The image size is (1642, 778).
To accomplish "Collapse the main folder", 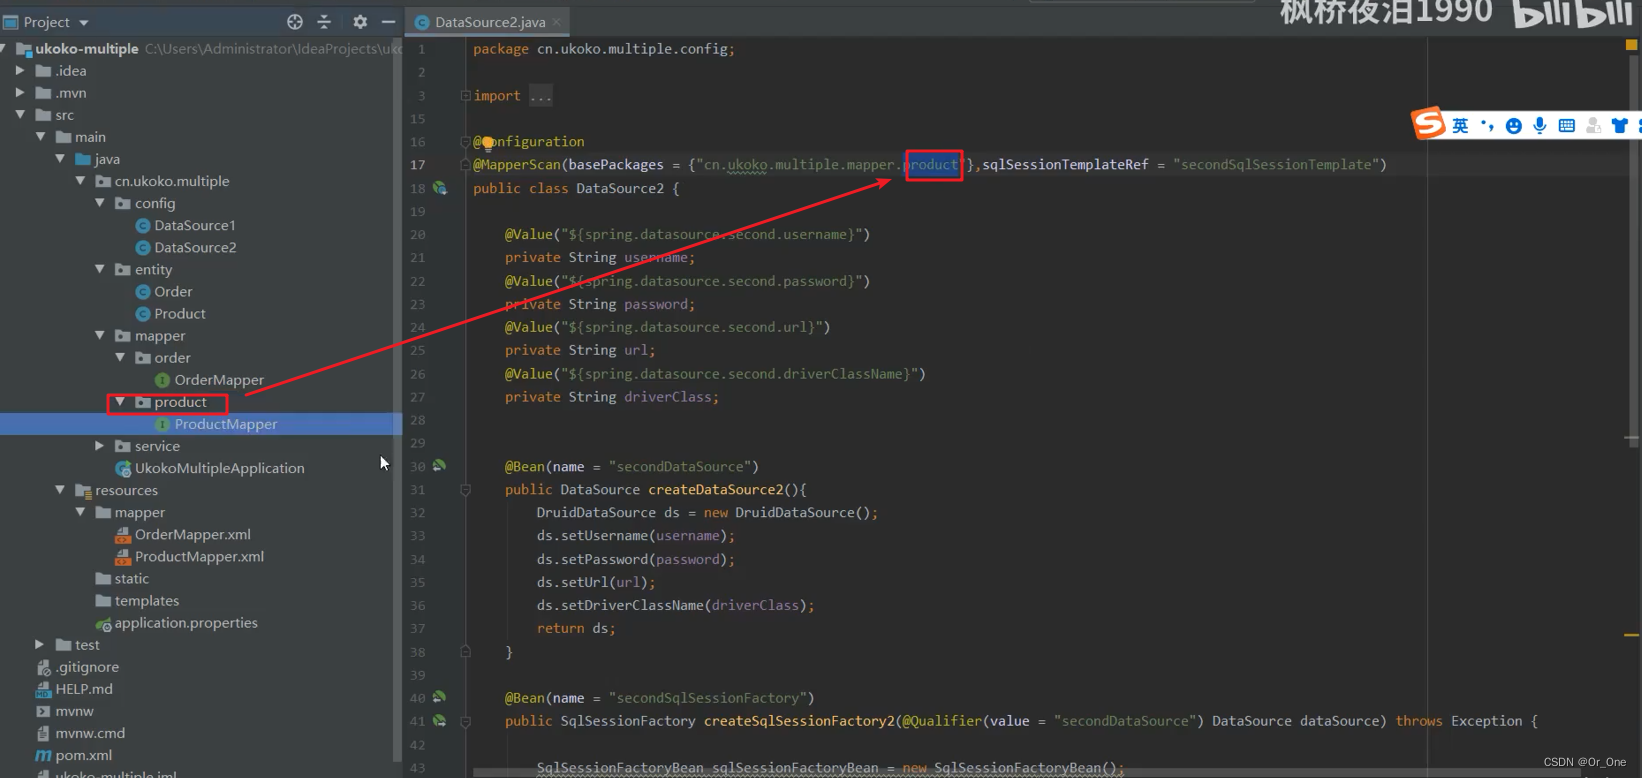I will coord(40,137).
